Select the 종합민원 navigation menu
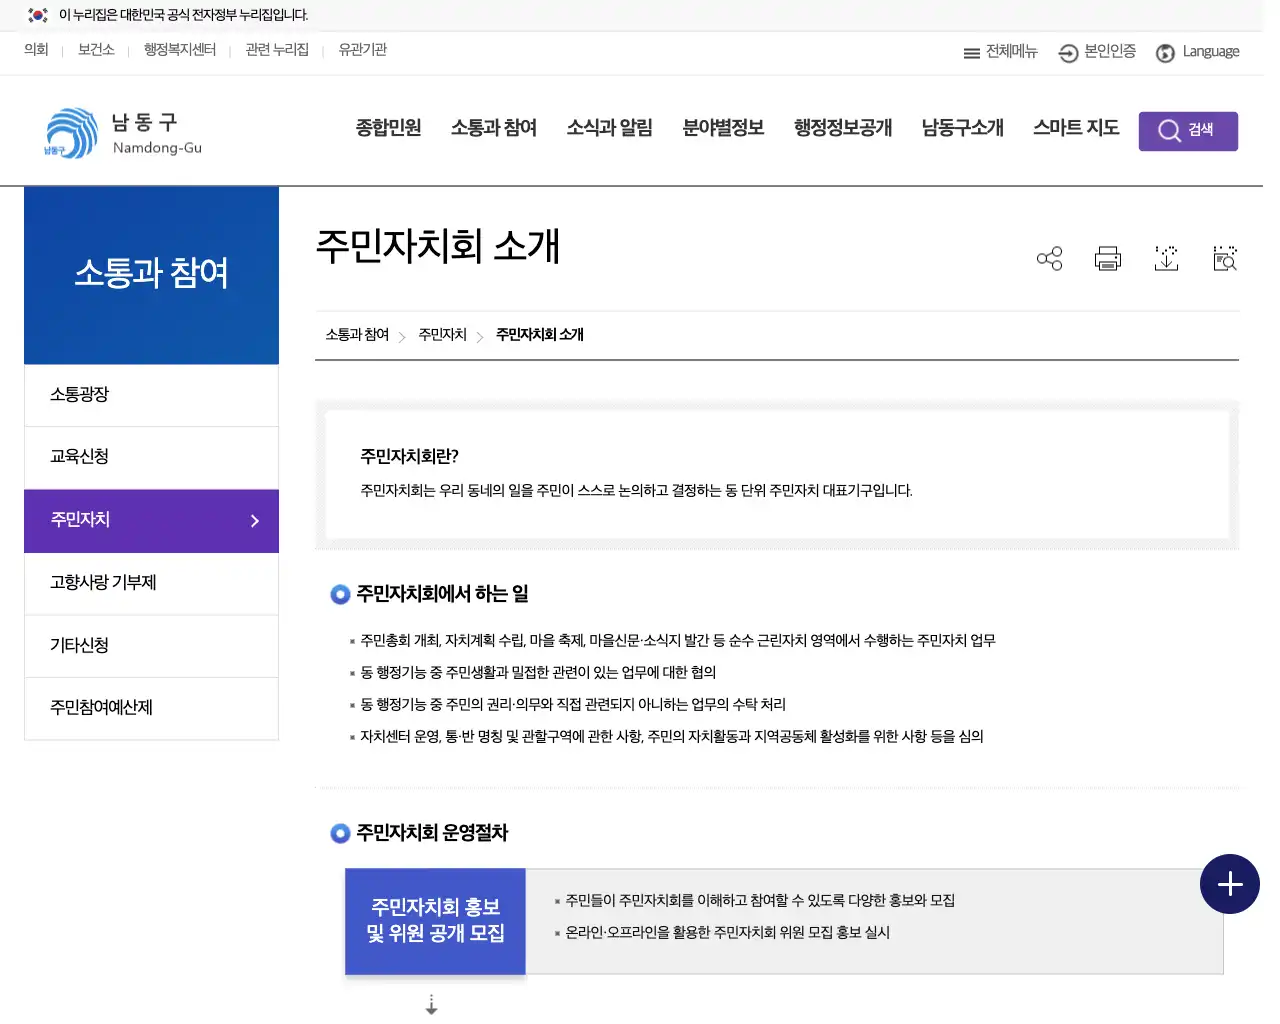The width and height of the screenshot is (1280, 1024). coord(388,128)
